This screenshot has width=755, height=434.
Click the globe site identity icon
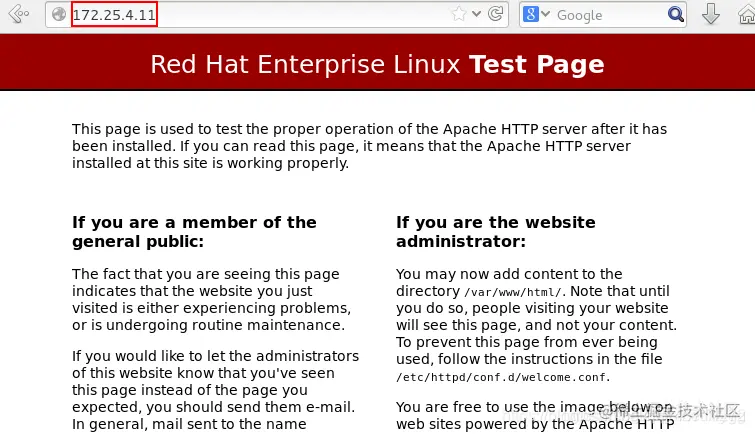pos(59,14)
